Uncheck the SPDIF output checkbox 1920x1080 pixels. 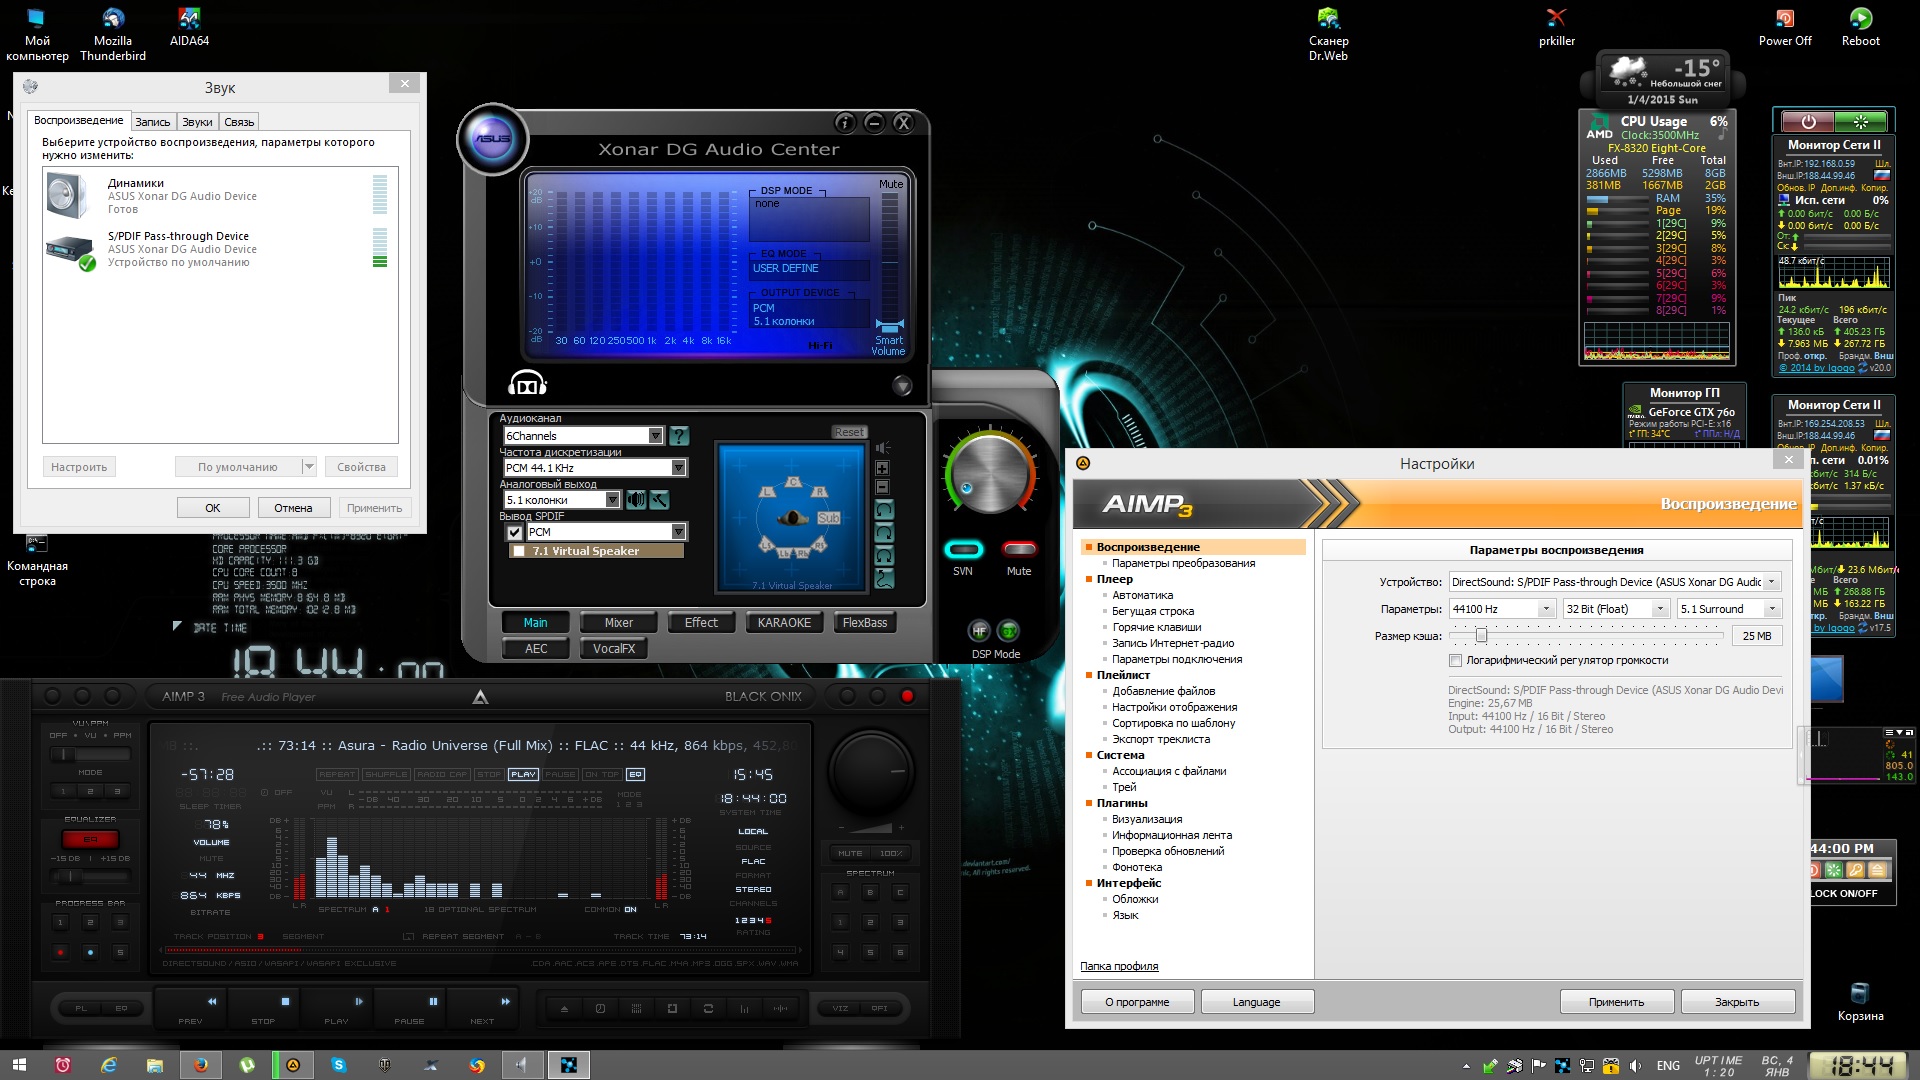tap(515, 533)
